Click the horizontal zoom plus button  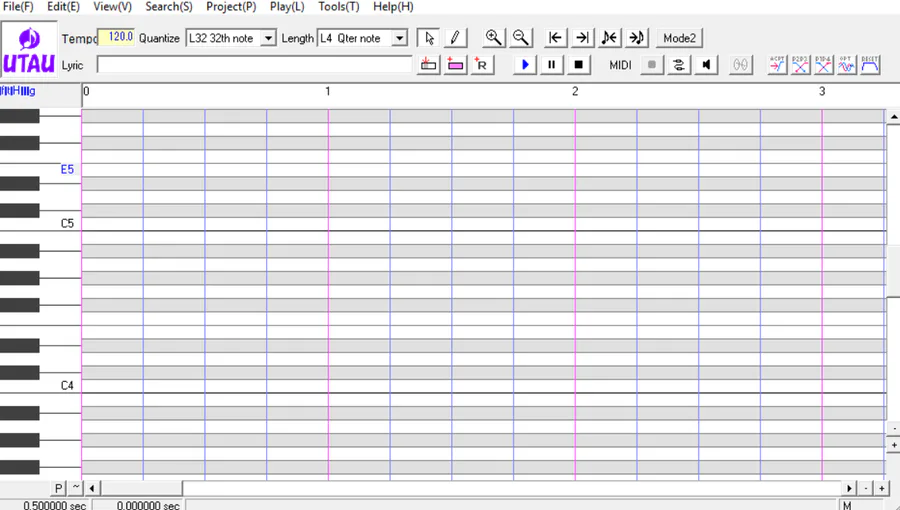click(882, 488)
